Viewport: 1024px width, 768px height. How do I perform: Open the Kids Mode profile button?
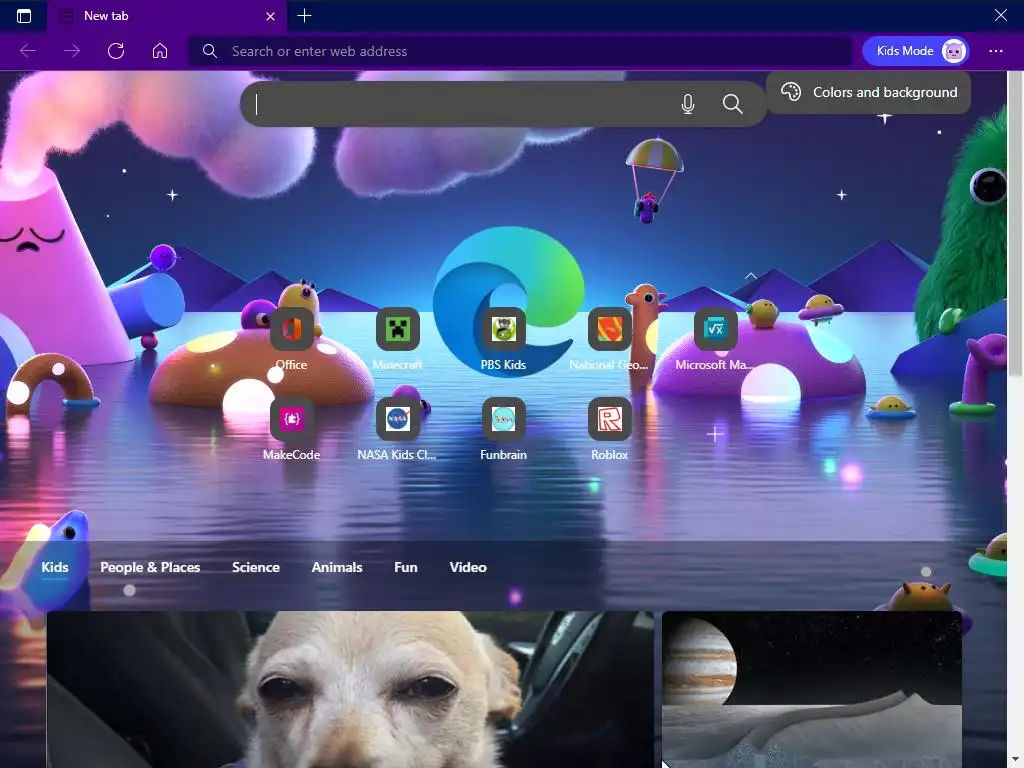tap(916, 51)
